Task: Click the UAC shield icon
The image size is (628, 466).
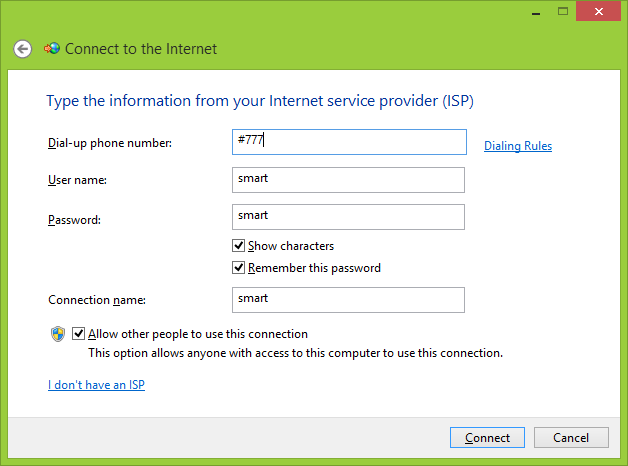Action: 58,334
